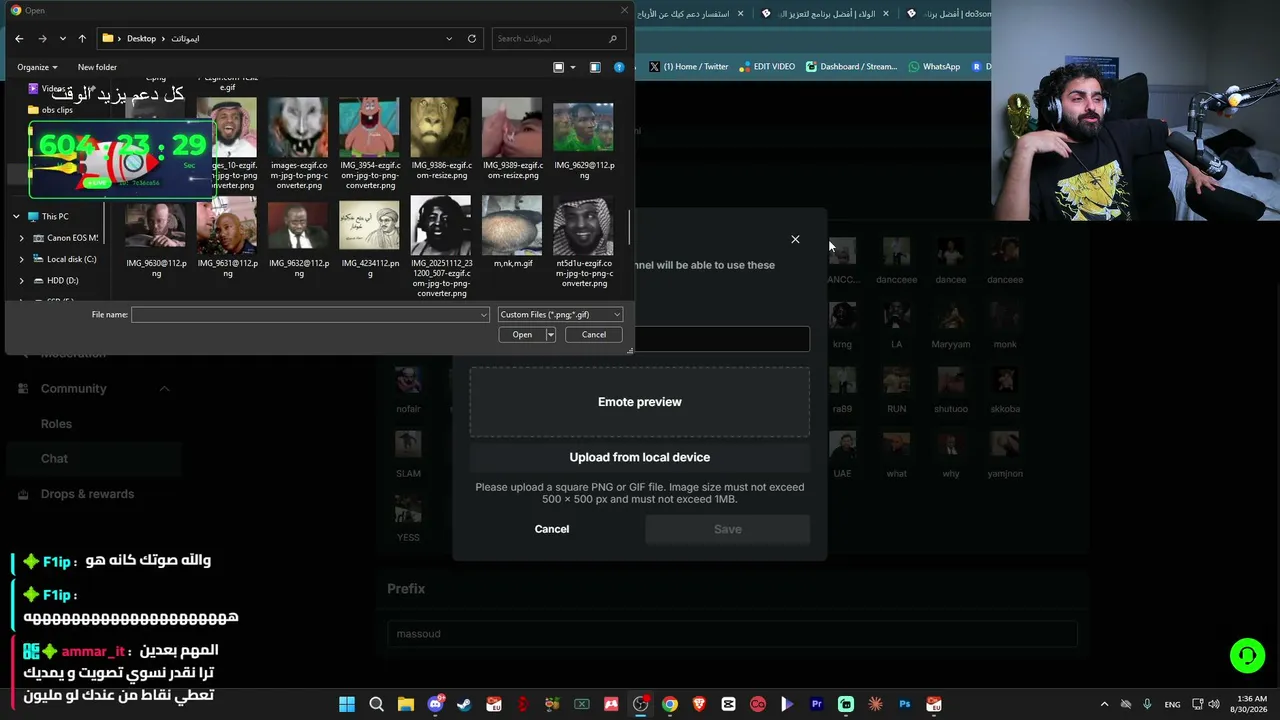Expand the HDD (D:) tree node

(22, 281)
